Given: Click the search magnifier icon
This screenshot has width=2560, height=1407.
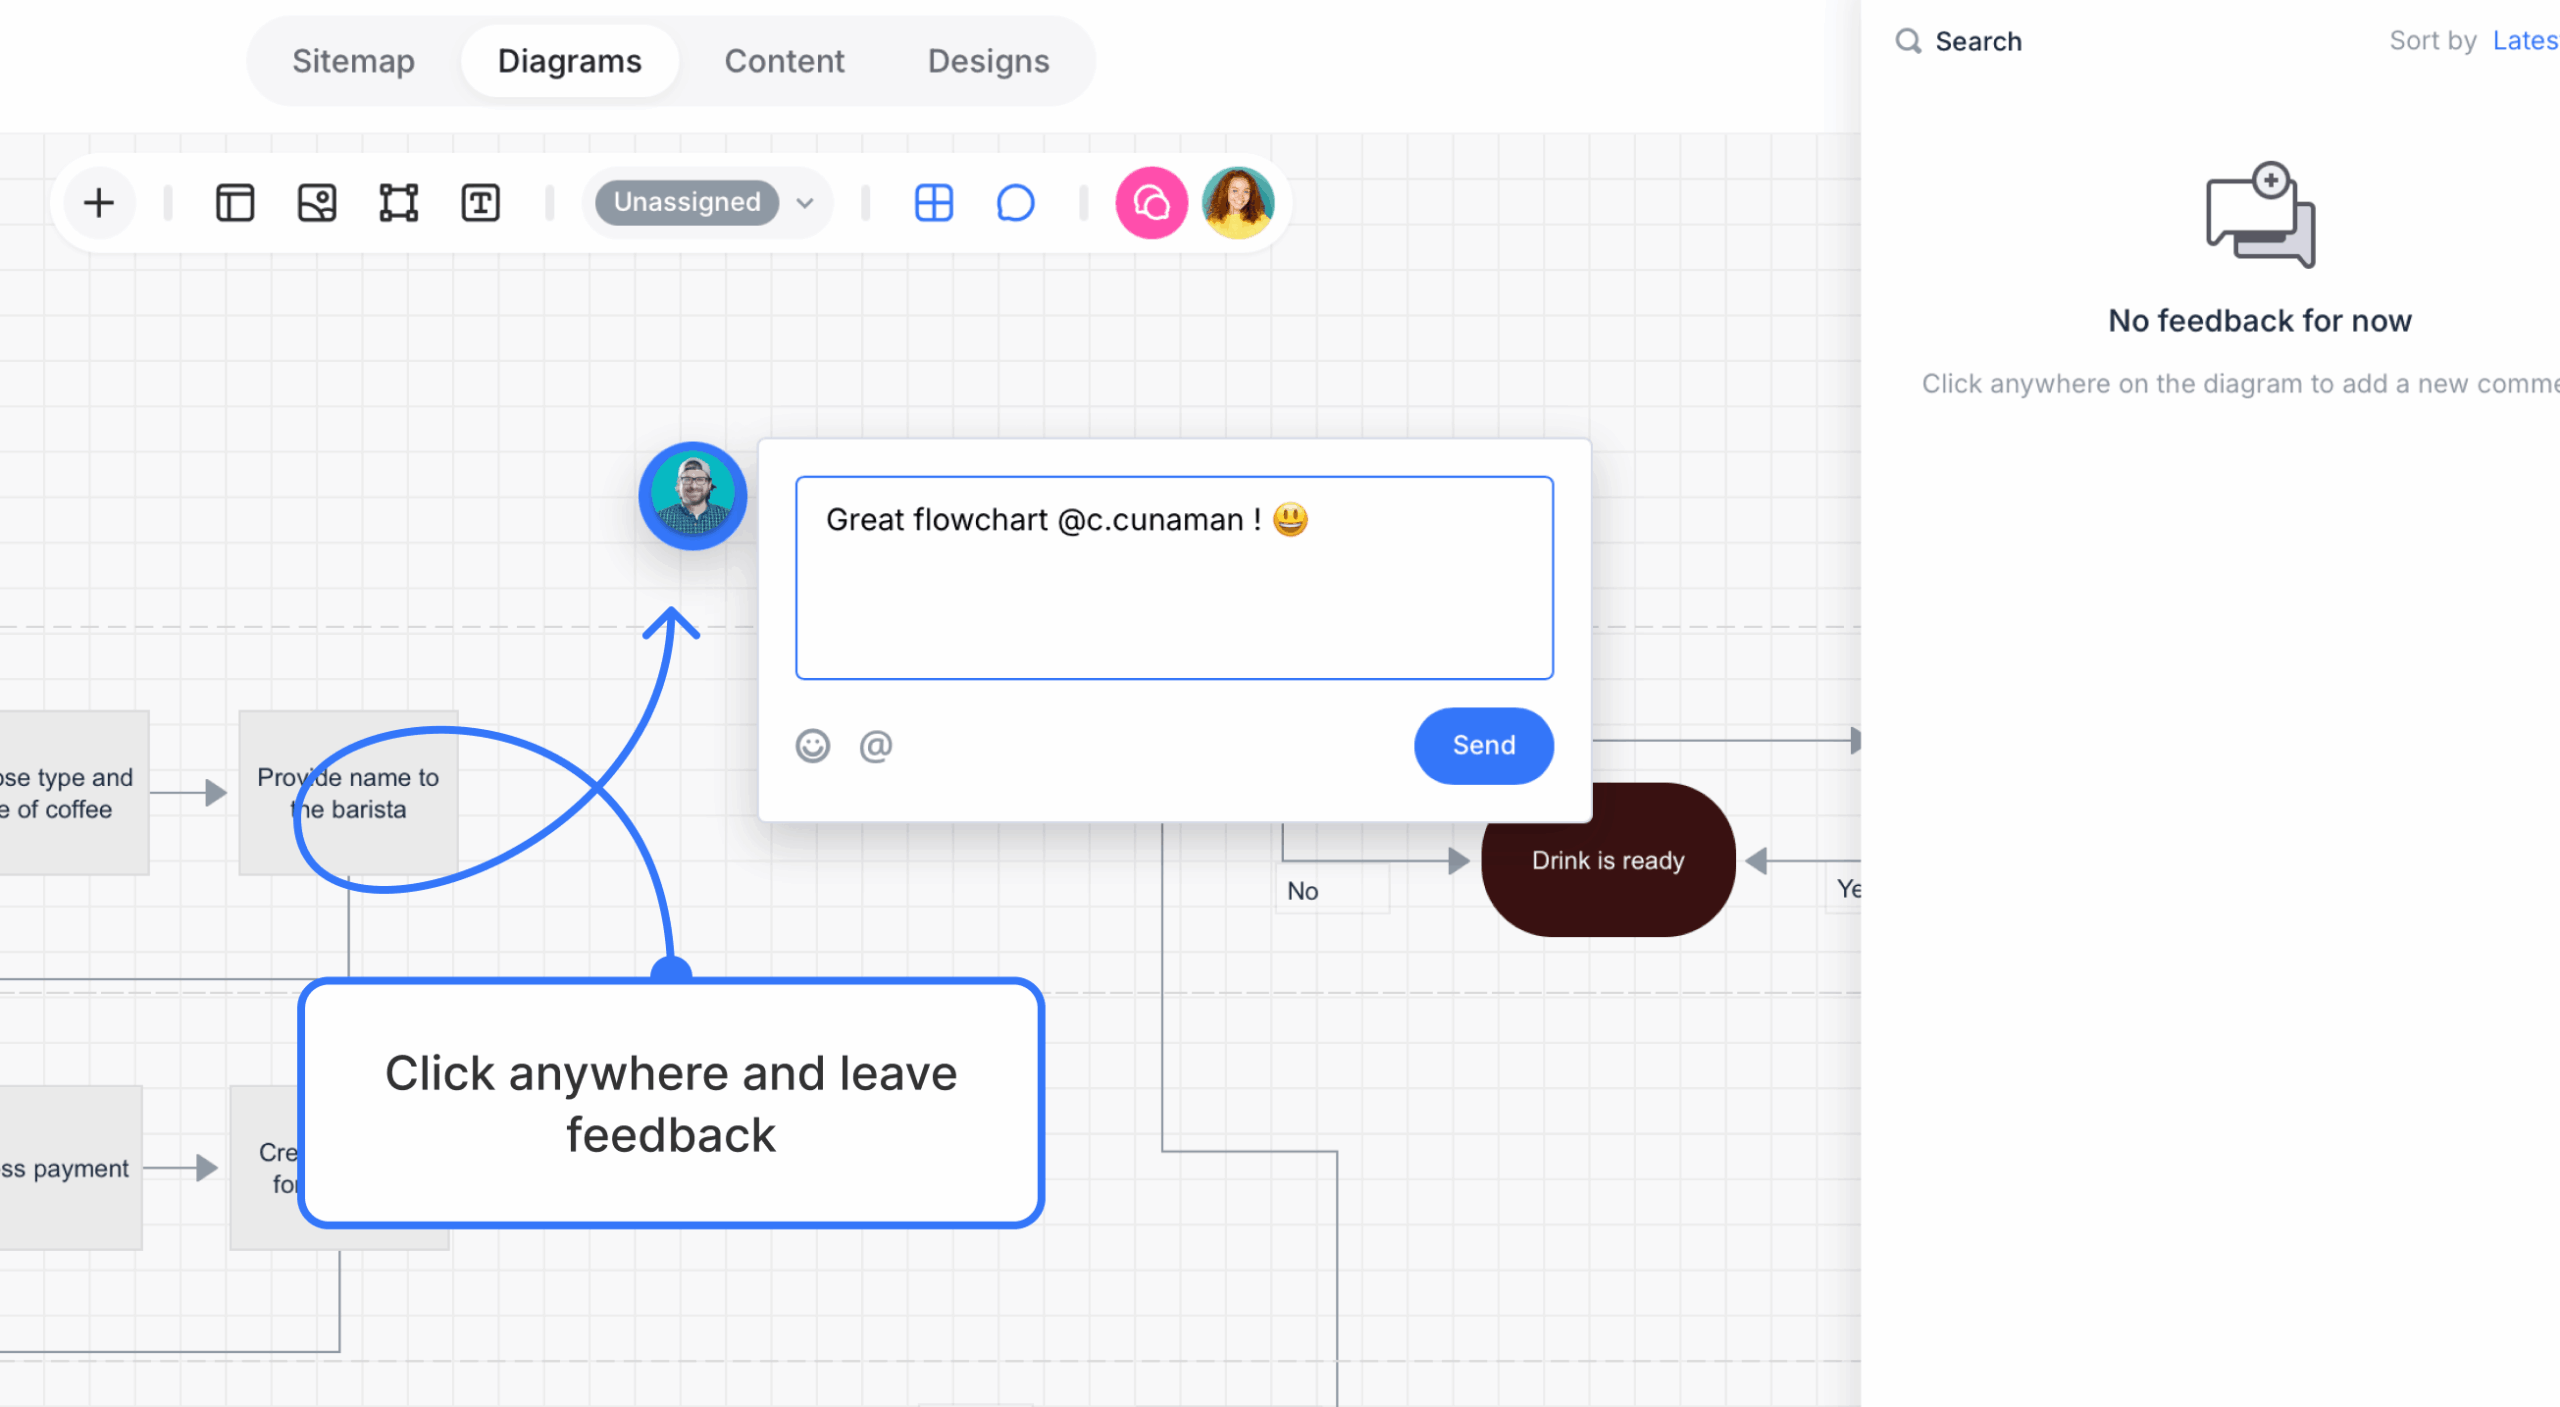Looking at the screenshot, I should pos(1908,41).
